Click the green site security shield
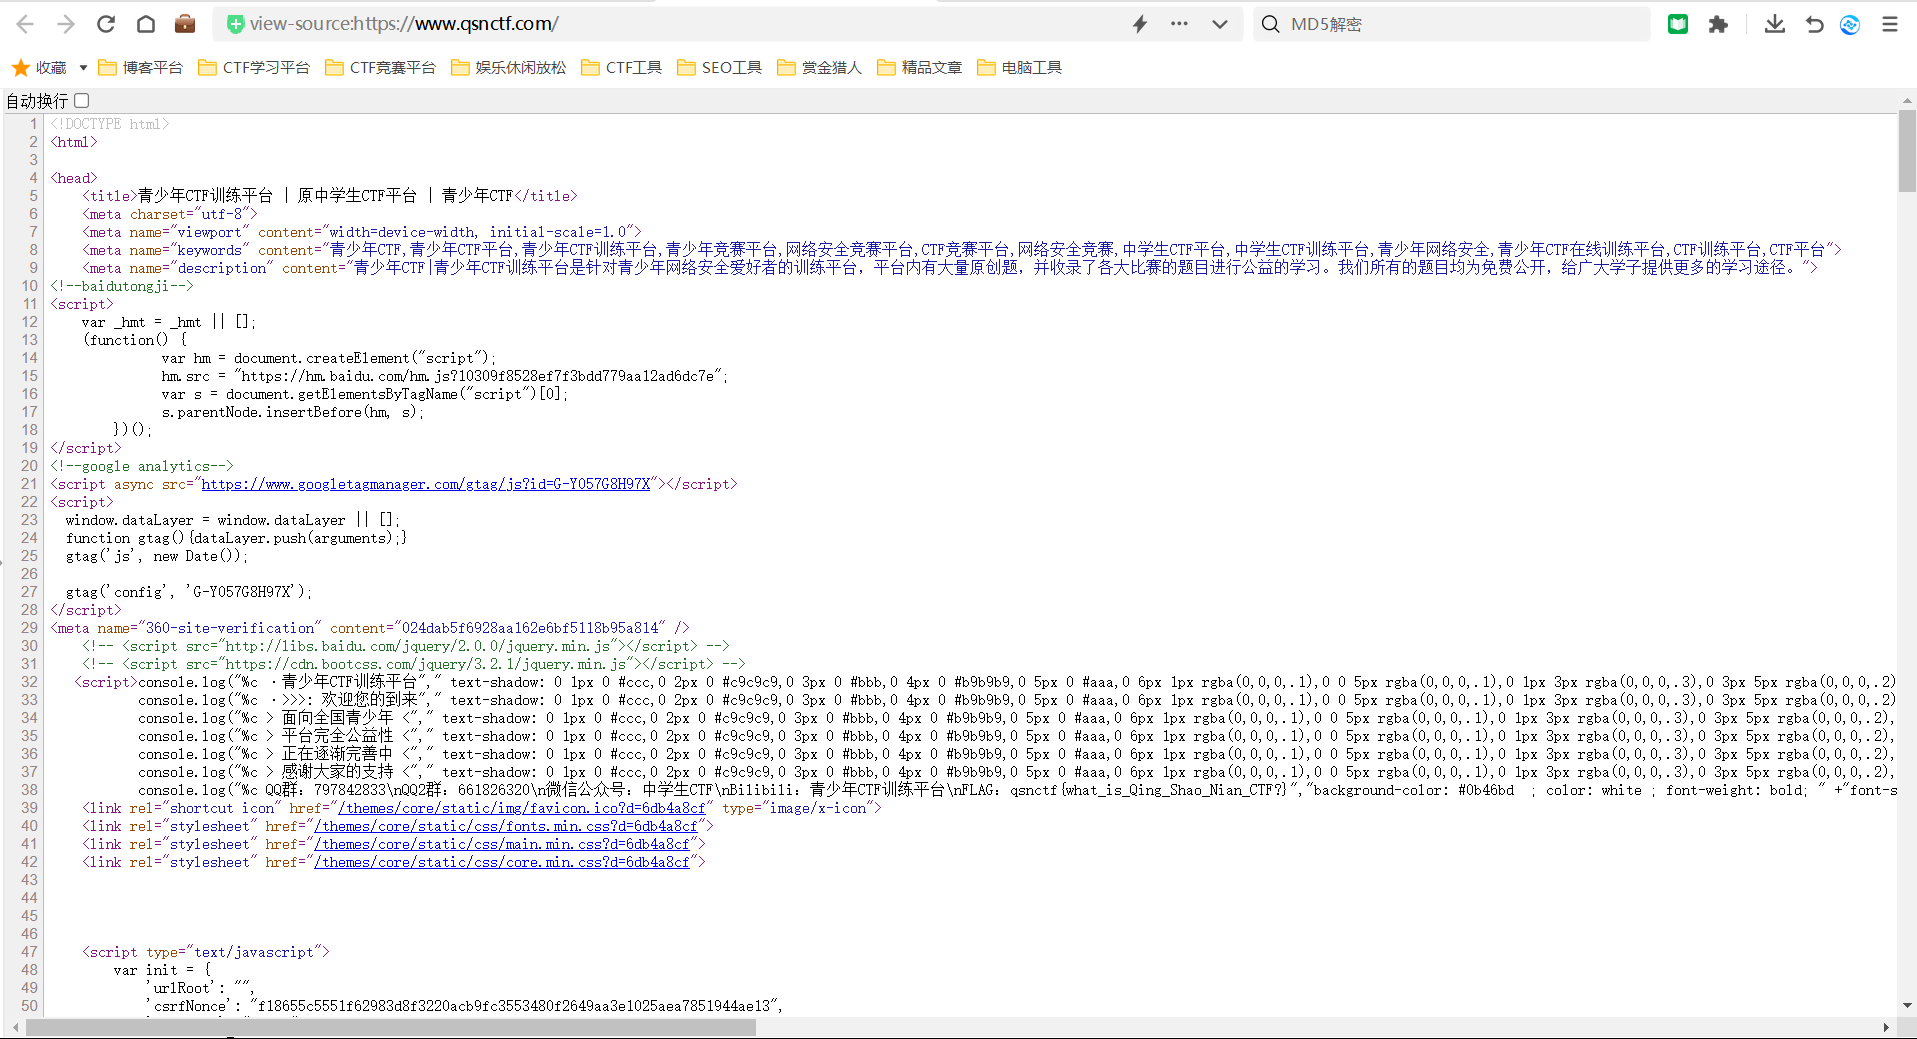Screen dimensions: 1917x1039 point(235,24)
